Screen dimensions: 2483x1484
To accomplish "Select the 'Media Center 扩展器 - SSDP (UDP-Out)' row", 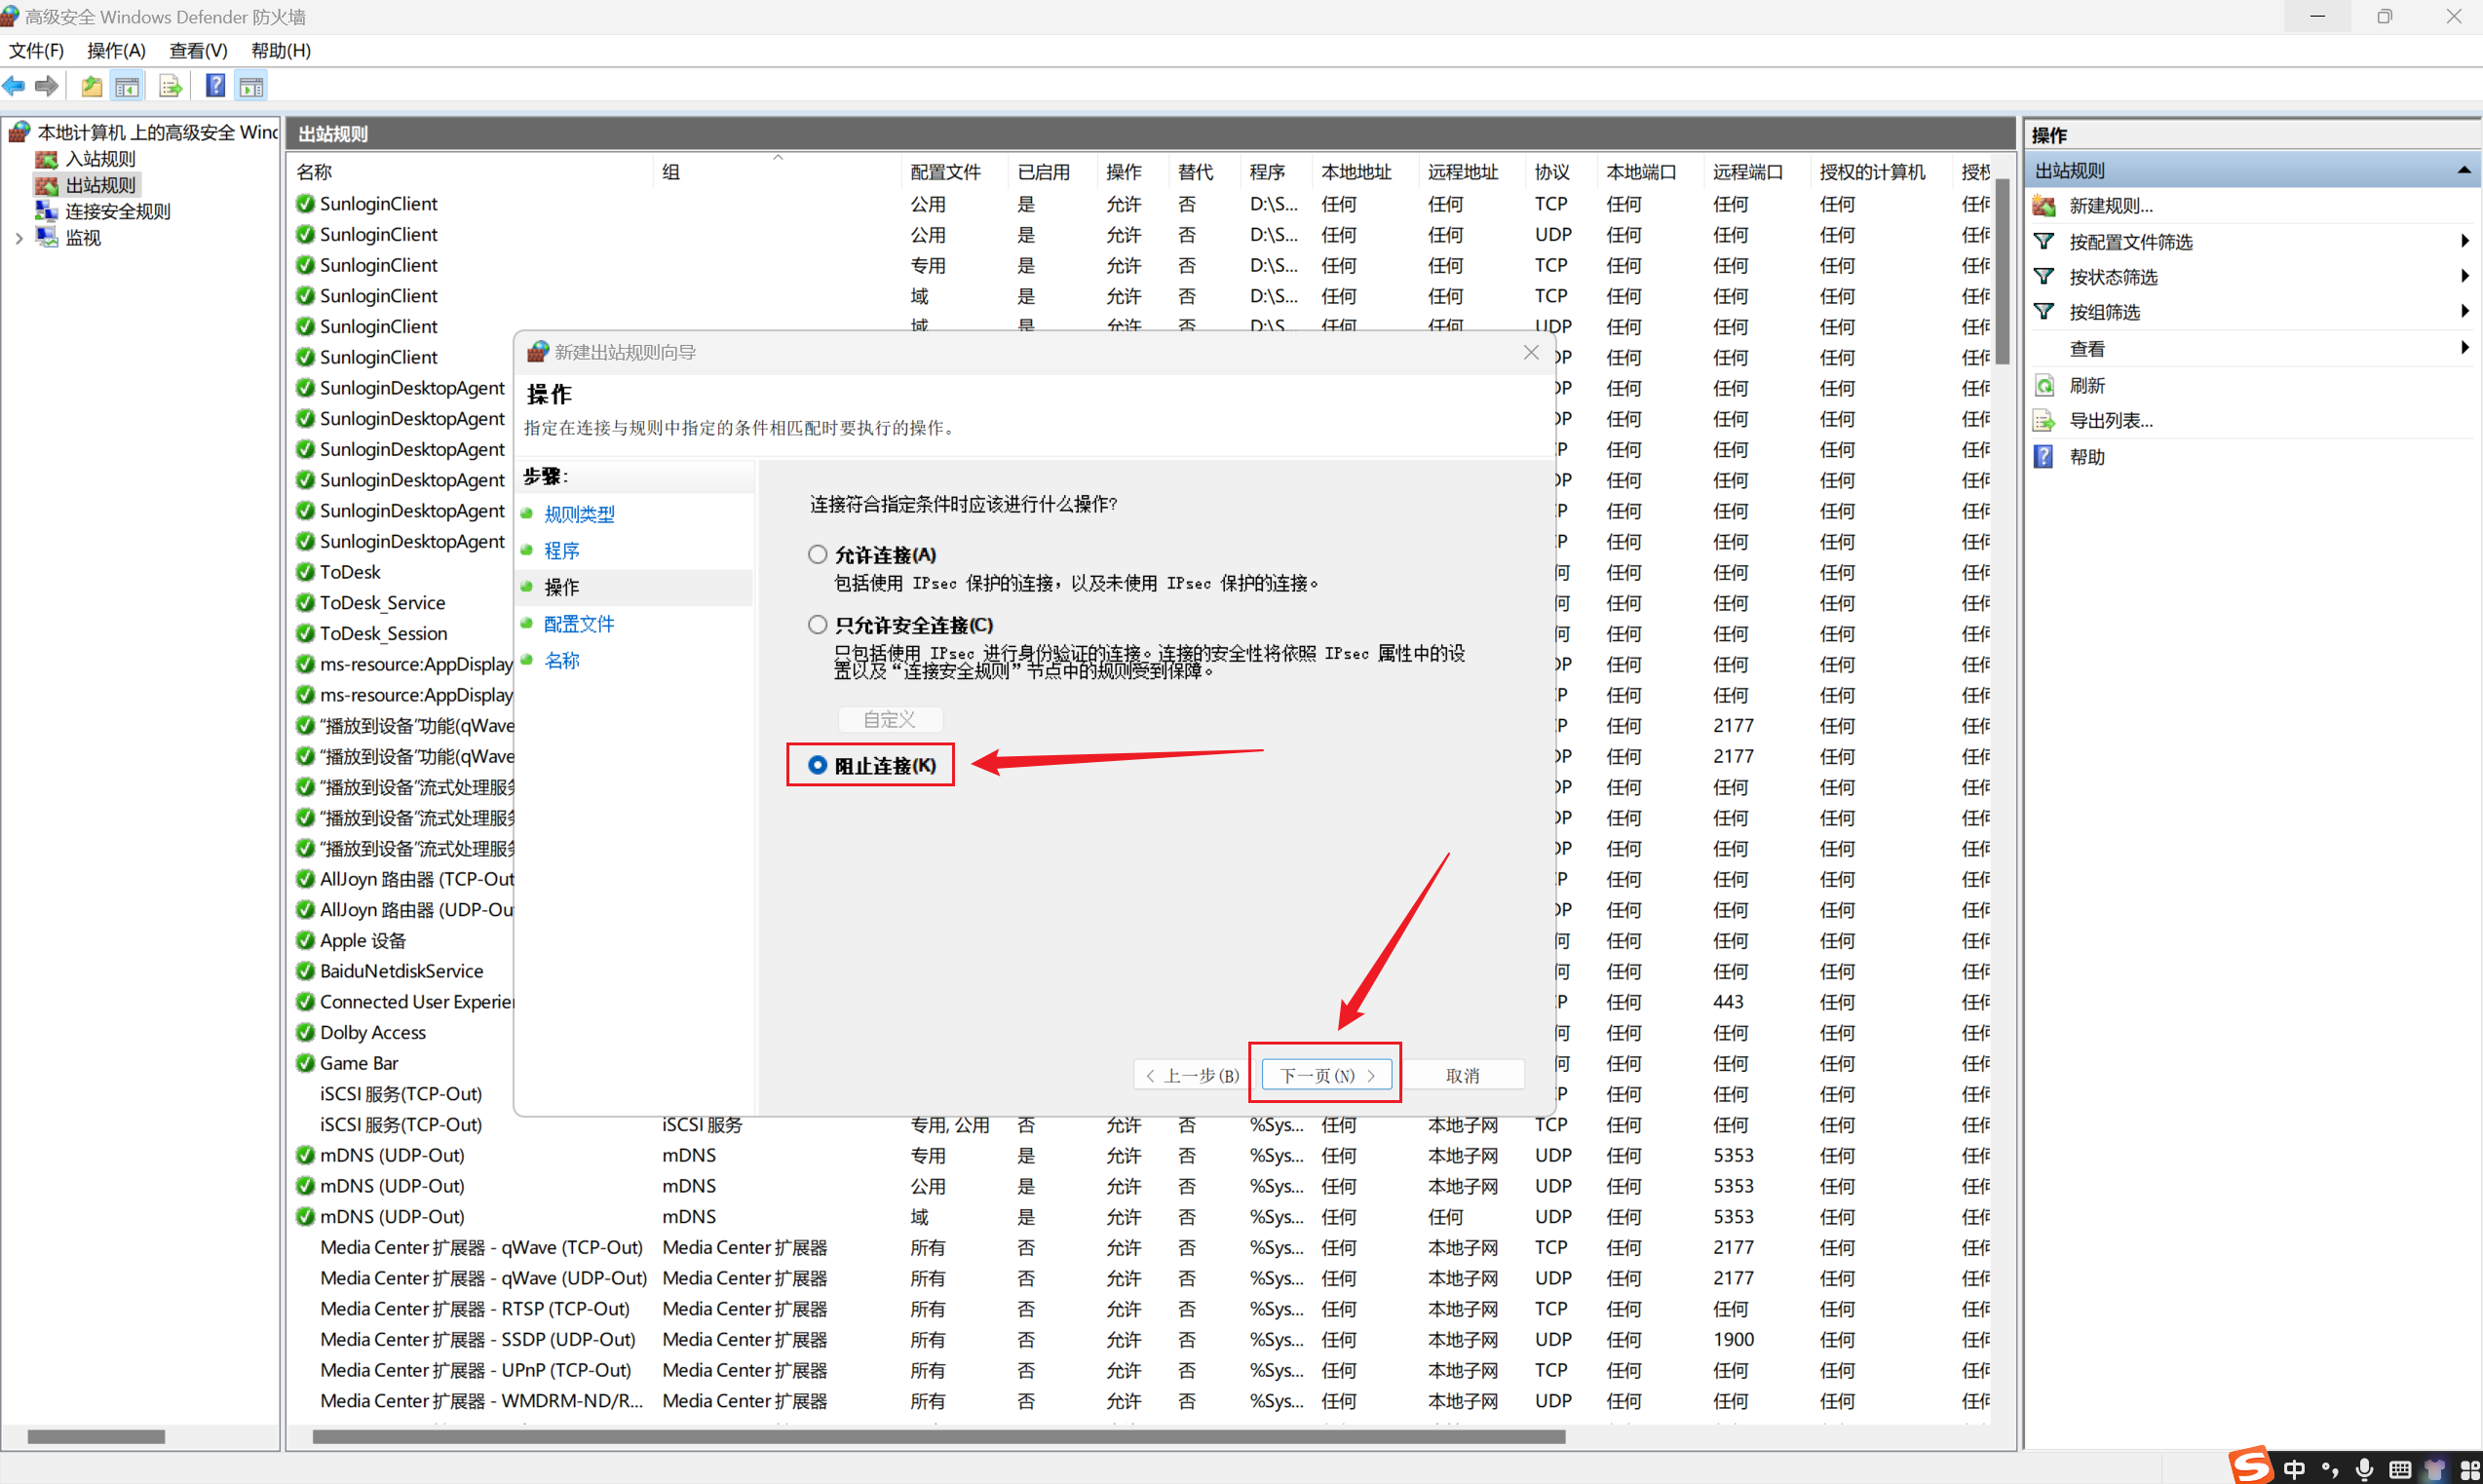I will [x=1140, y=1340].
